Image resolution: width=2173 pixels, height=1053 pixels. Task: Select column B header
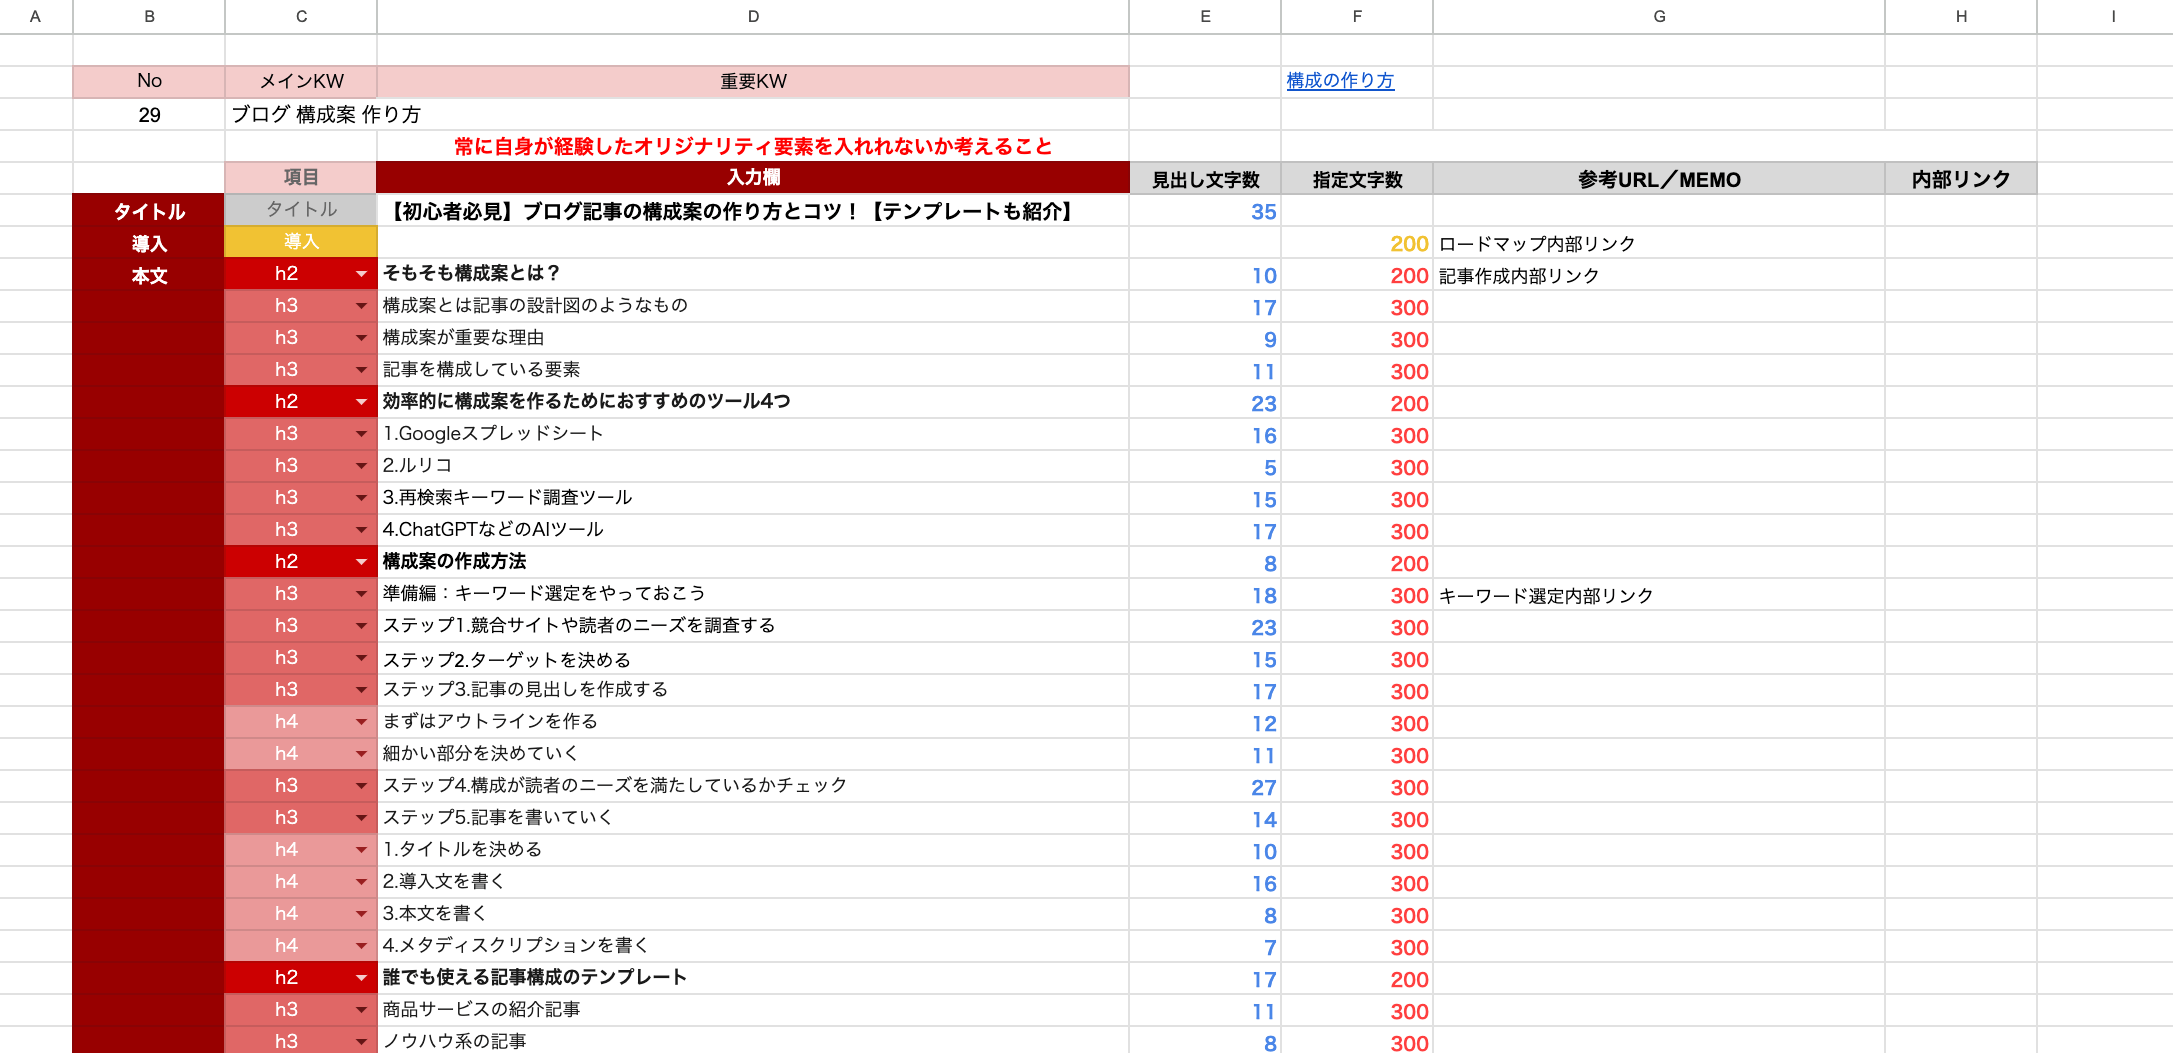pyautogui.click(x=149, y=16)
